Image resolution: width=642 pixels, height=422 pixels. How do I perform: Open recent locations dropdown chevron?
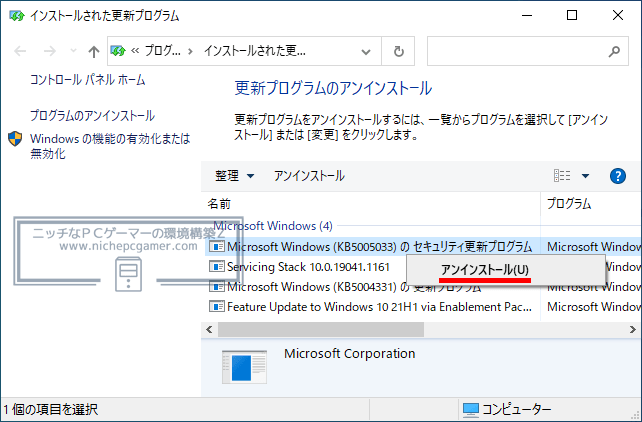point(73,51)
